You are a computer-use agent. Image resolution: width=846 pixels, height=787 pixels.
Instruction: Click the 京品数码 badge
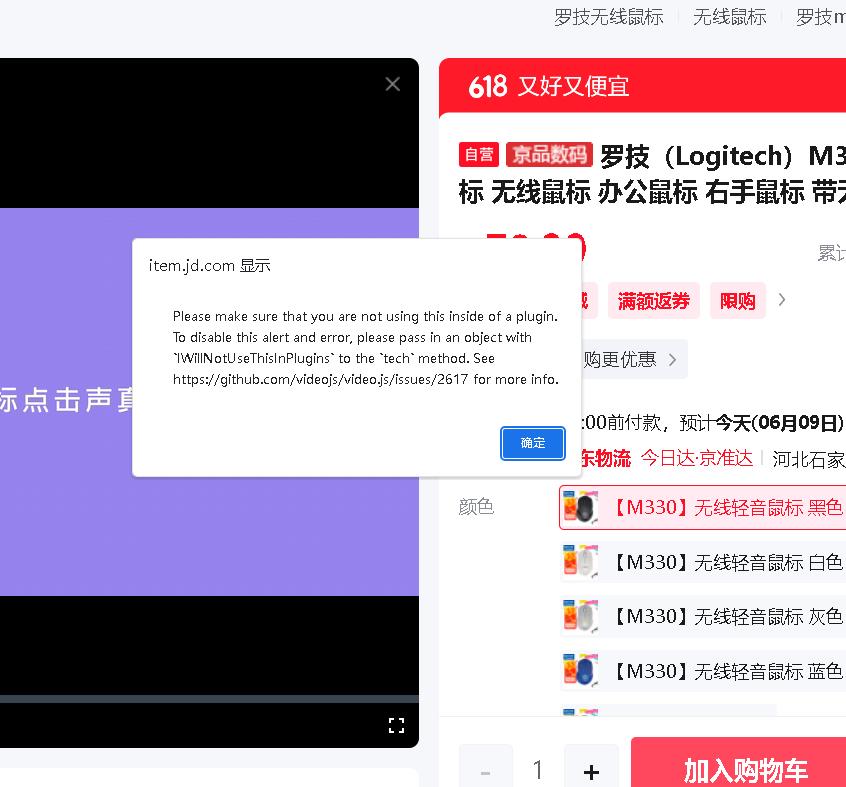549,155
